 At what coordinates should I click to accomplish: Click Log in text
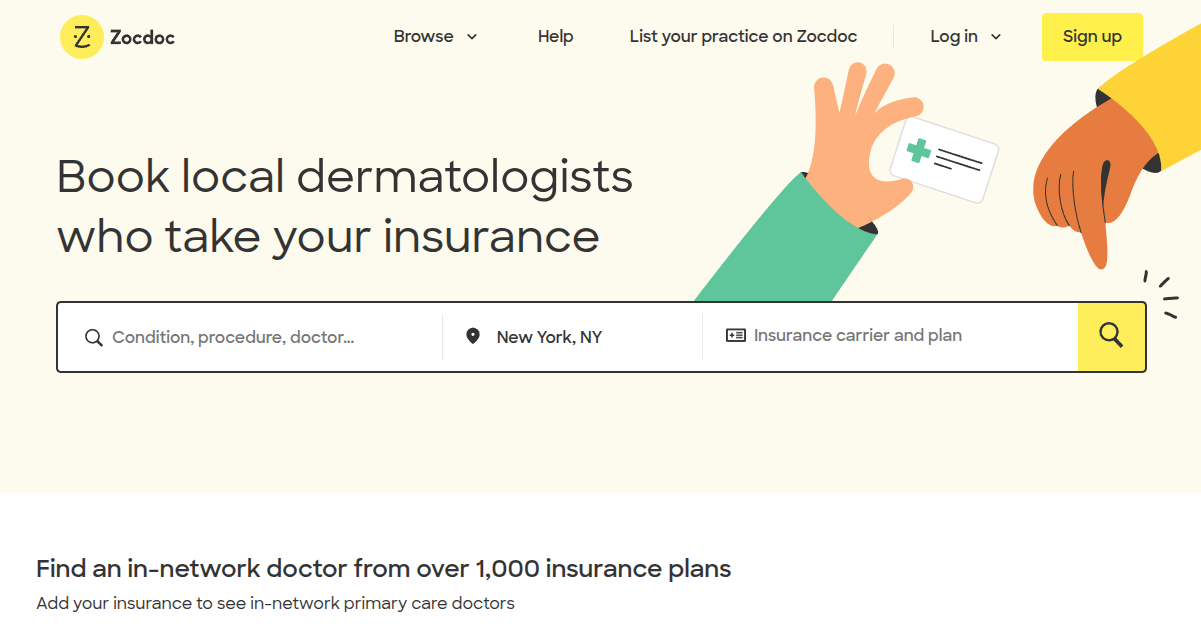[954, 37]
